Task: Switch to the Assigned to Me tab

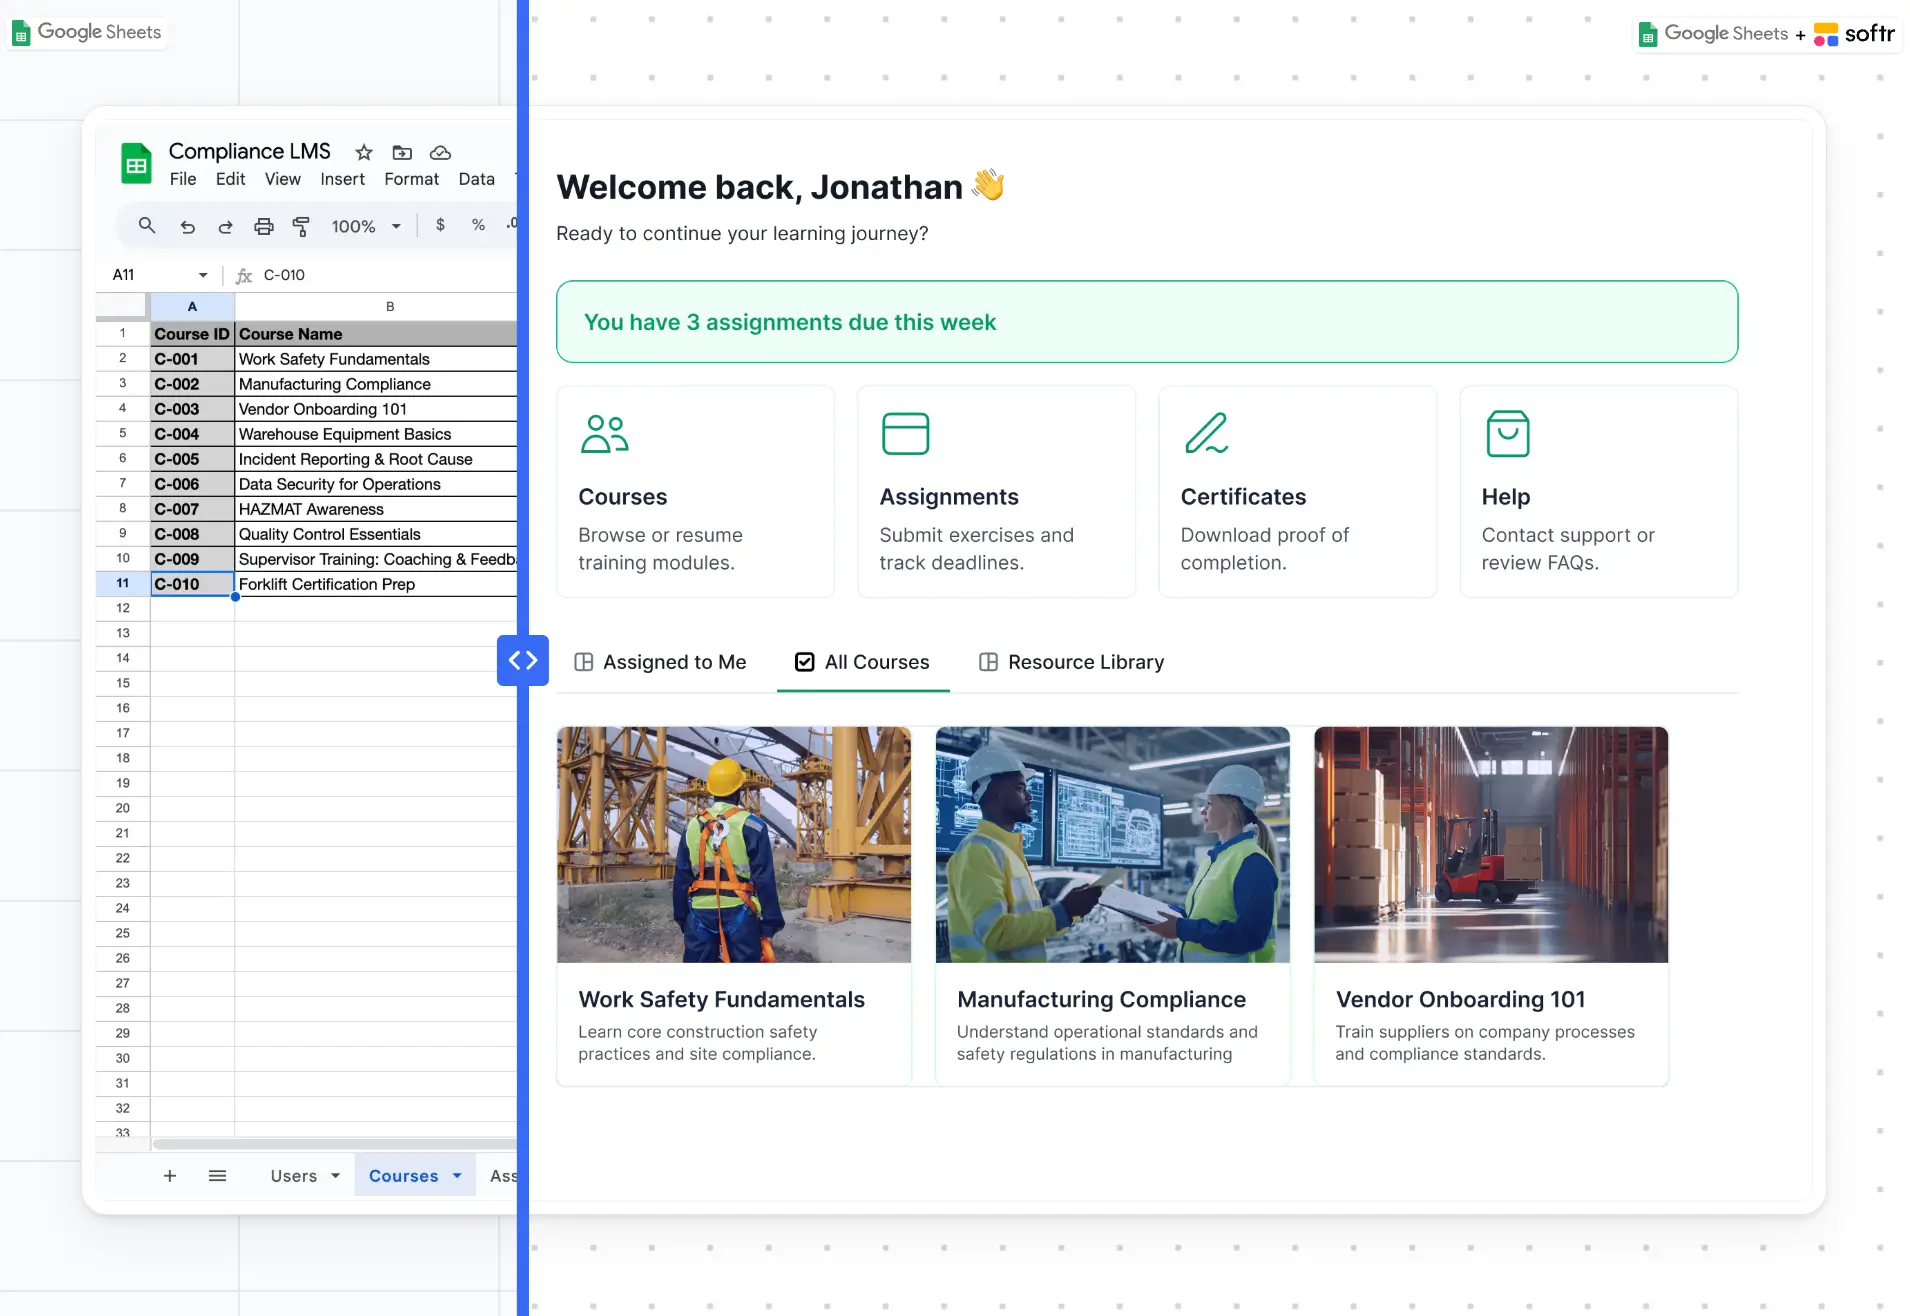Action: coord(660,662)
